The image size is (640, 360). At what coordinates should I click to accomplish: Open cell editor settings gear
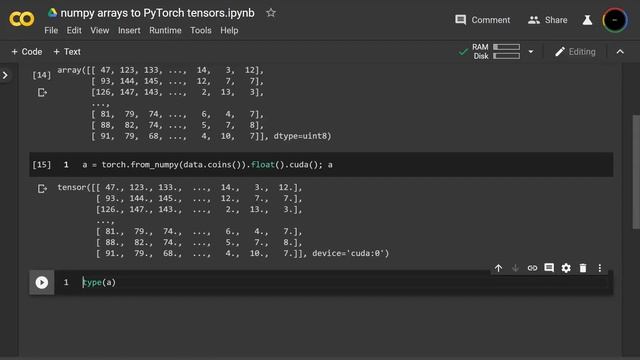click(x=566, y=268)
